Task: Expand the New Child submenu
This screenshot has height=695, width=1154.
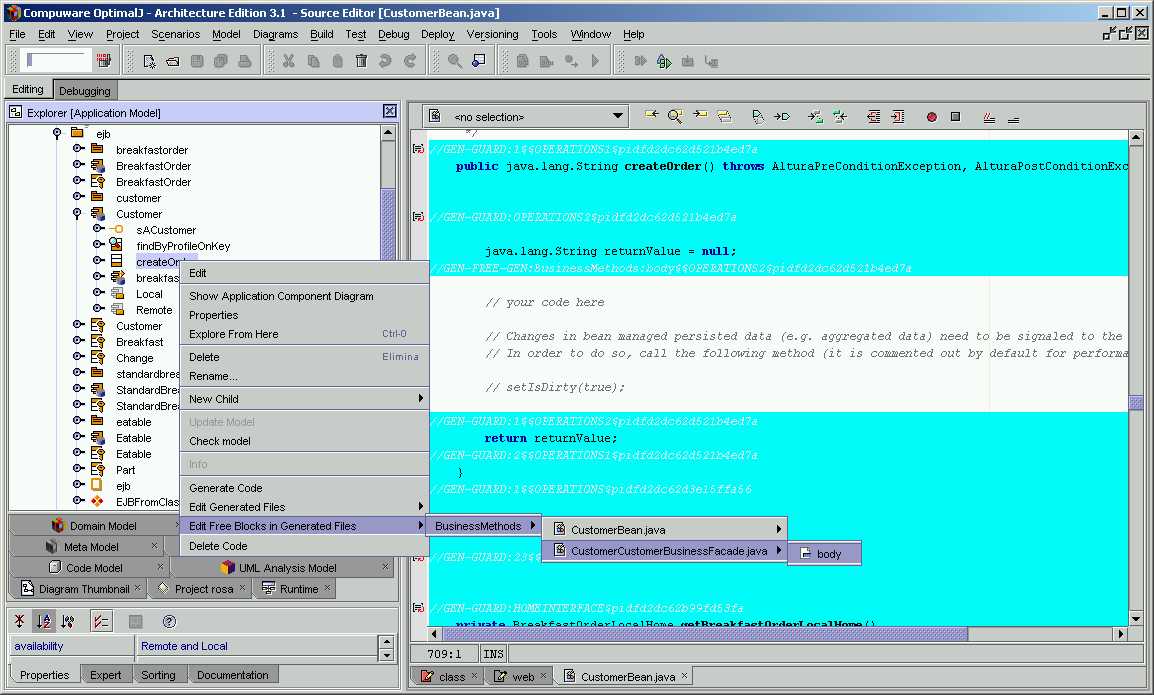Action: pos(304,399)
